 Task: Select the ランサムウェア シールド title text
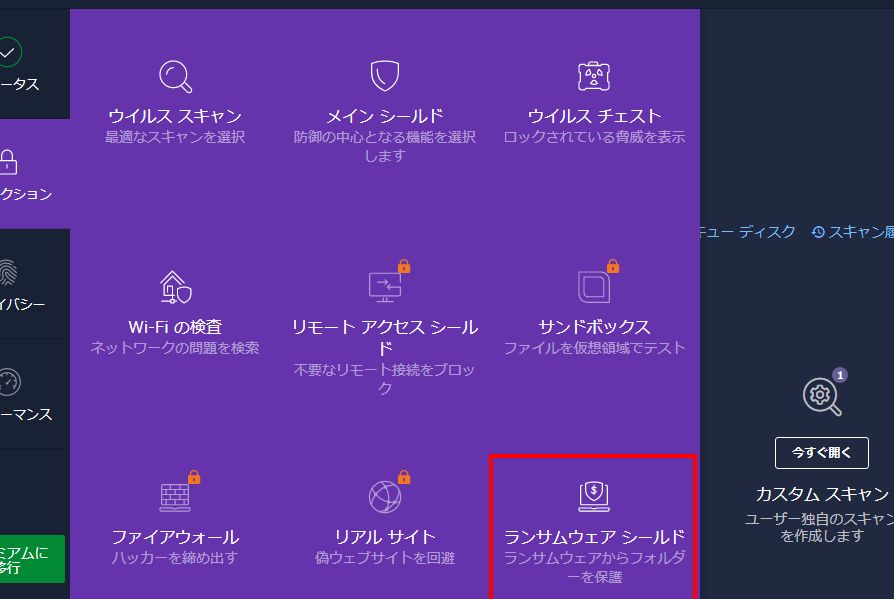tap(594, 537)
